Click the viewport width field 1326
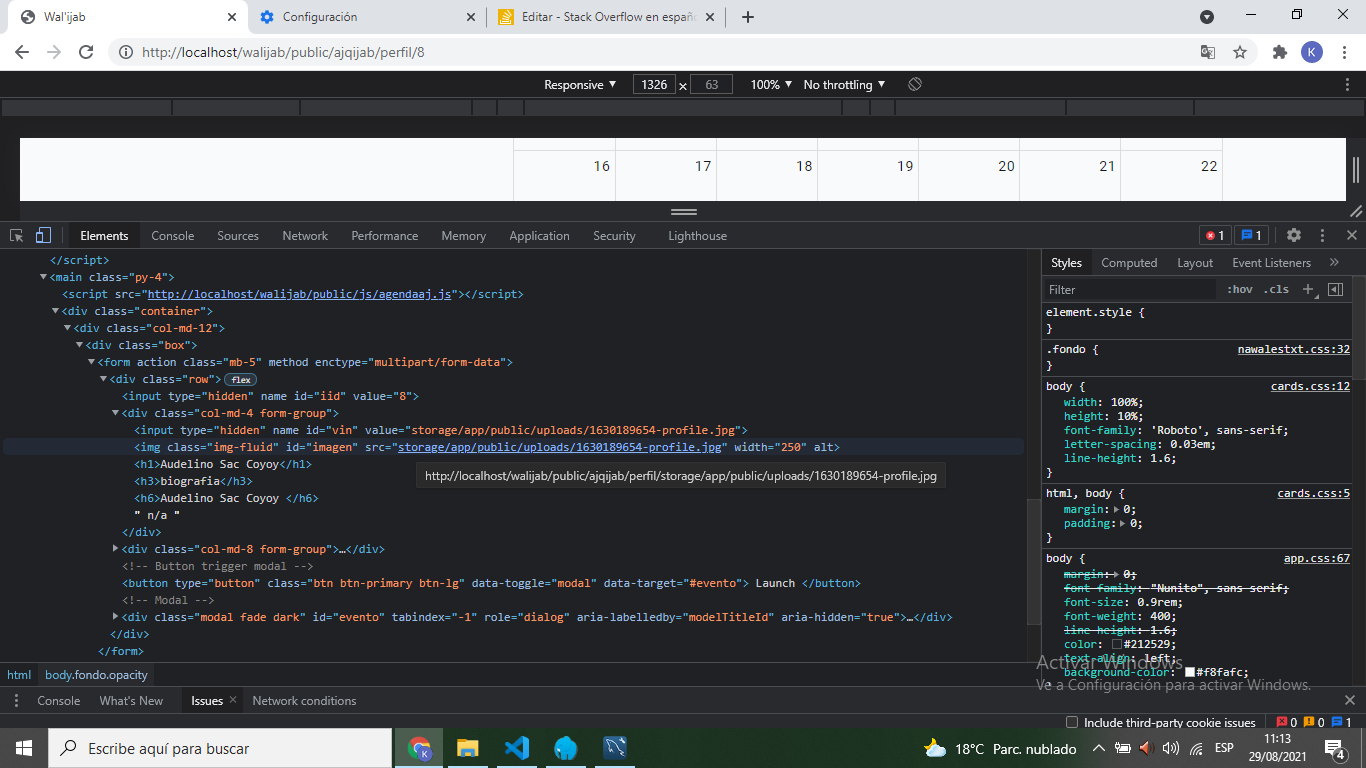This screenshot has width=1366, height=768. click(654, 85)
